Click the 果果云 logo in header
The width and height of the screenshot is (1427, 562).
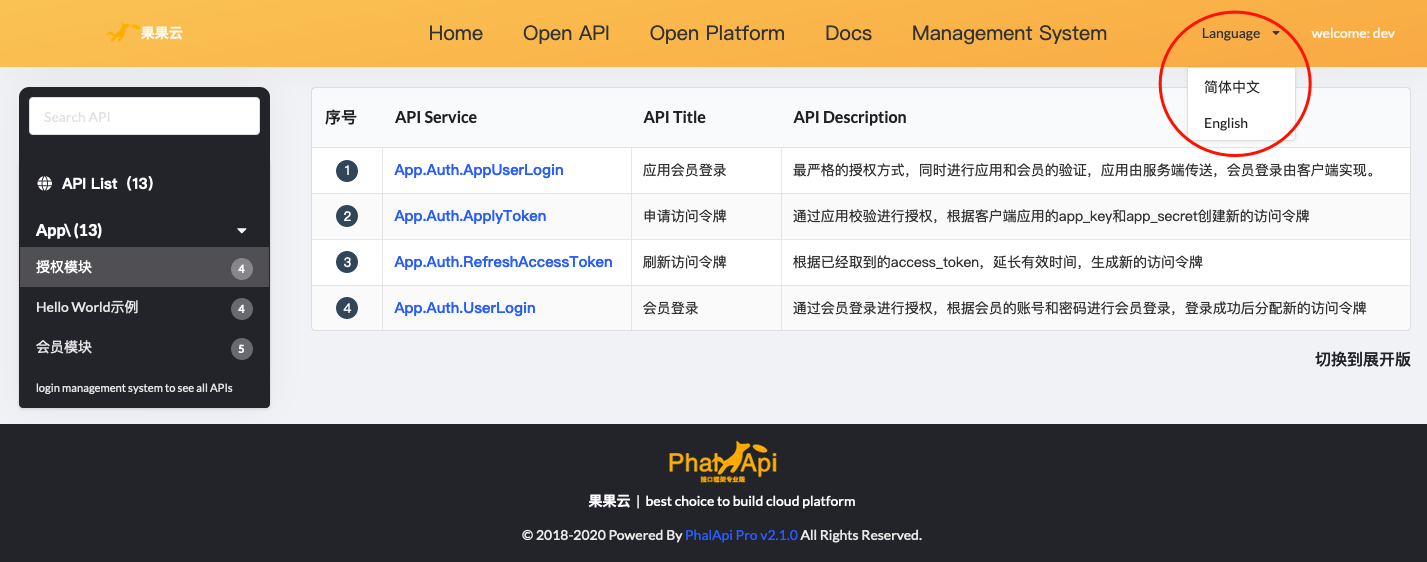coord(145,33)
